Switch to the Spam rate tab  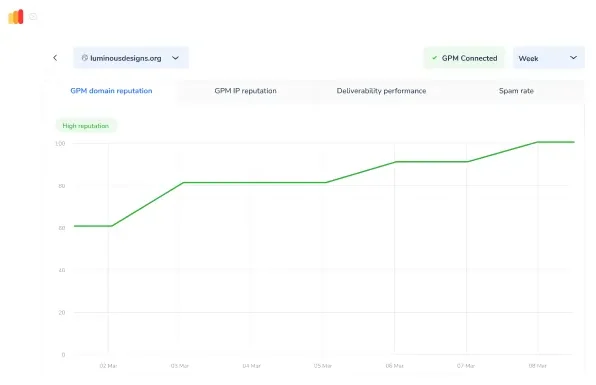tap(516, 91)
